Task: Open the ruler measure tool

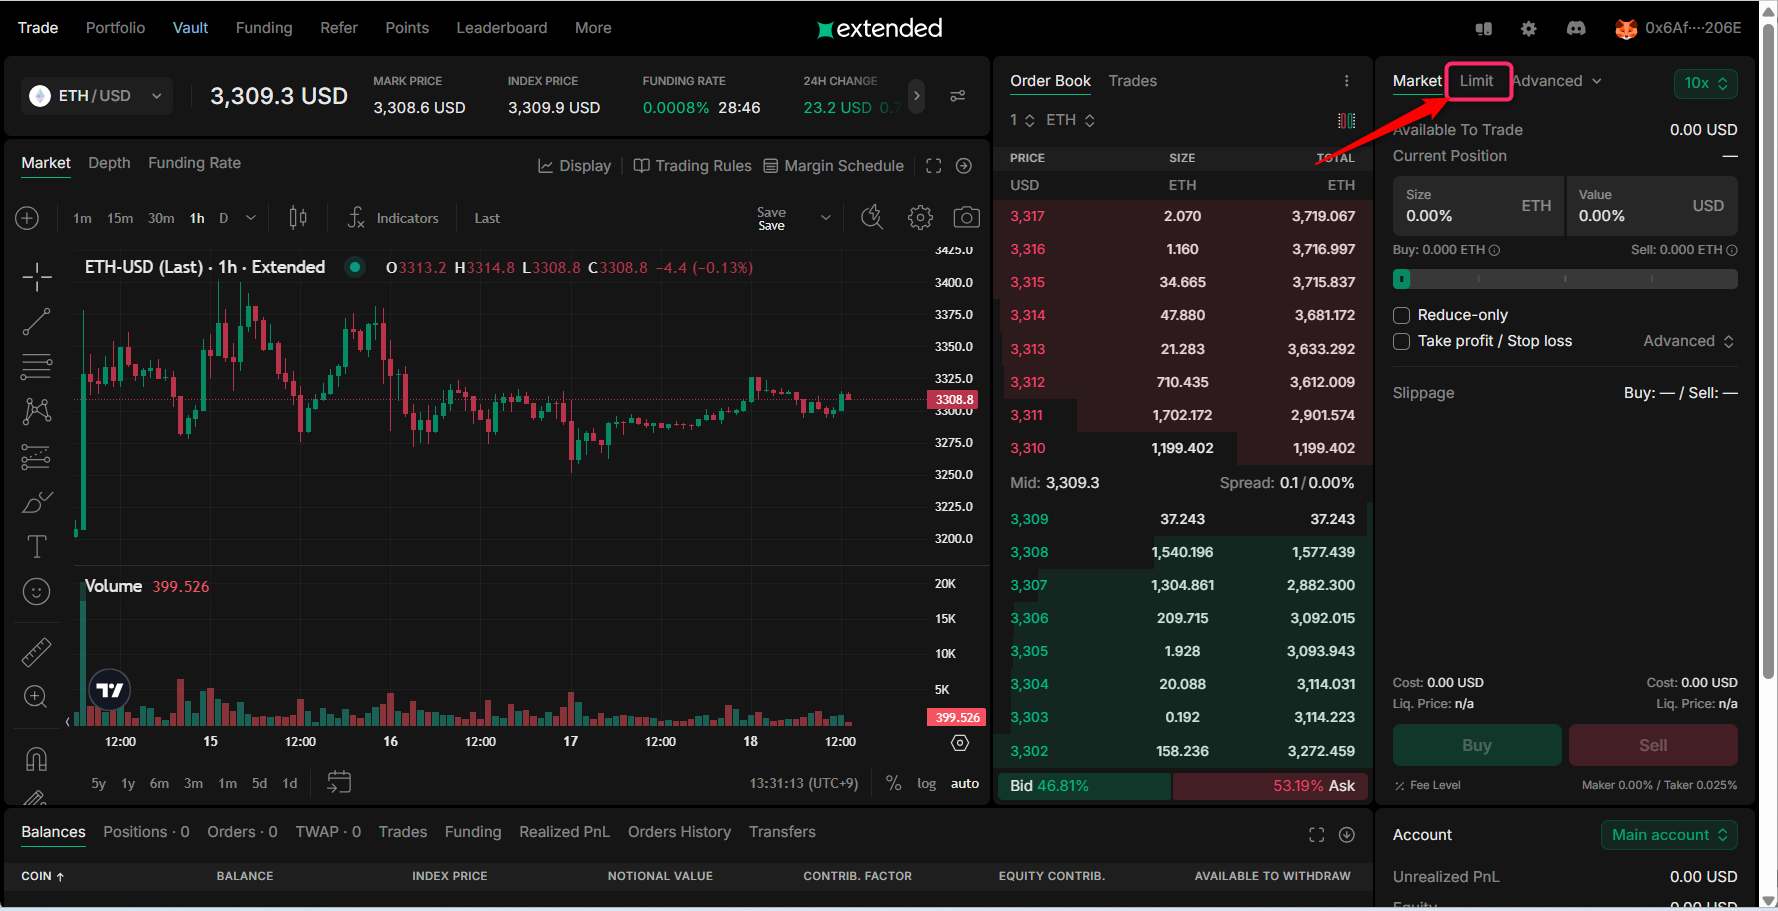Action: click(x=37, y=652)
